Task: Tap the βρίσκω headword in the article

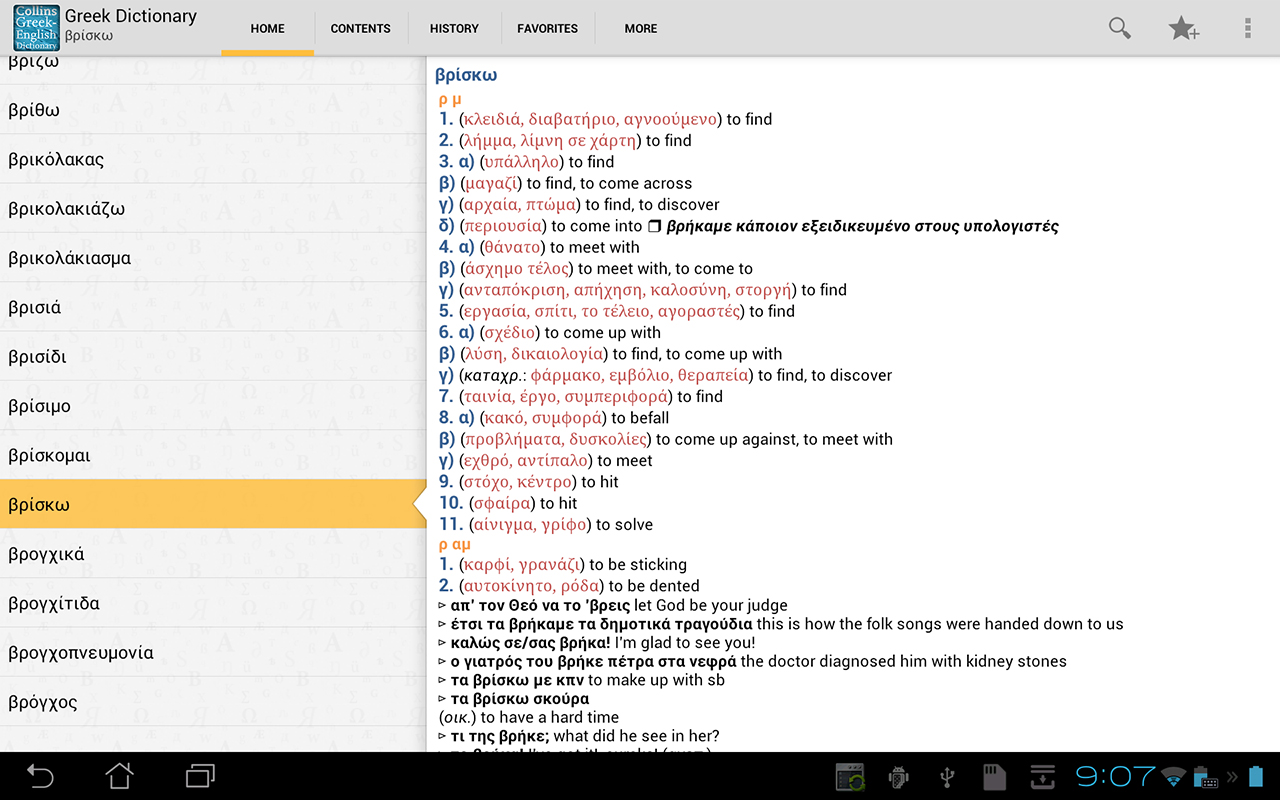Action: (466, 75)
